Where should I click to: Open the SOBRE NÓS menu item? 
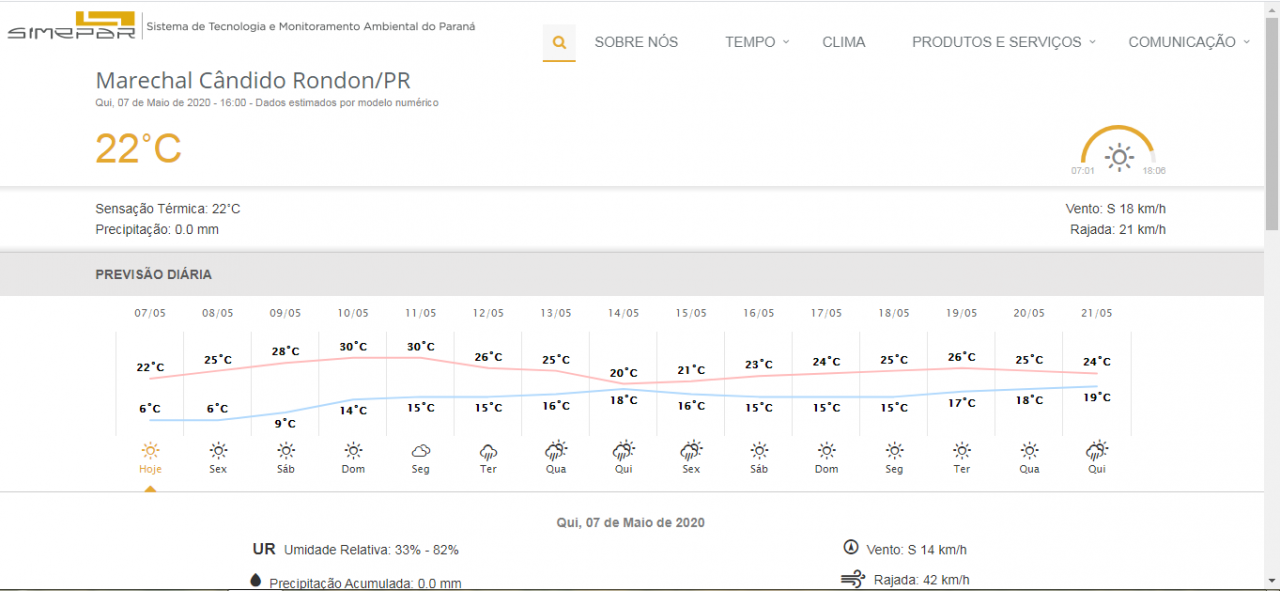(636, 42)
